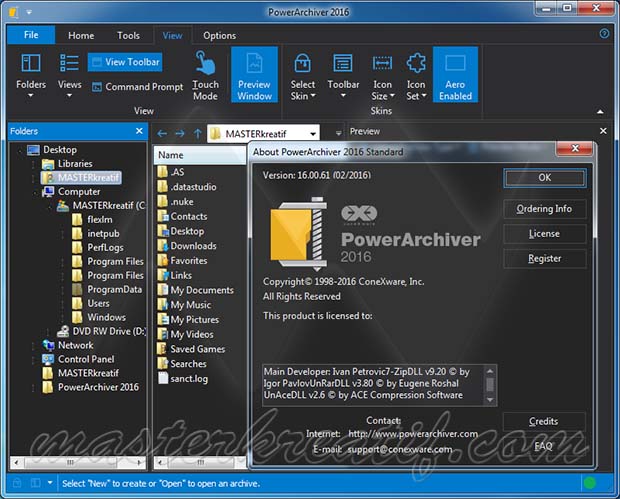Switch to the Options ribbon tab
This screenshot has width=620, height=499.
(x=219, y=36)
